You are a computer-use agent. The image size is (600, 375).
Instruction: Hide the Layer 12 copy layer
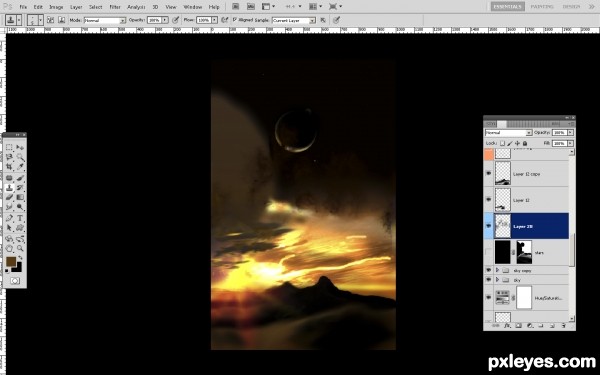(488, 174)
